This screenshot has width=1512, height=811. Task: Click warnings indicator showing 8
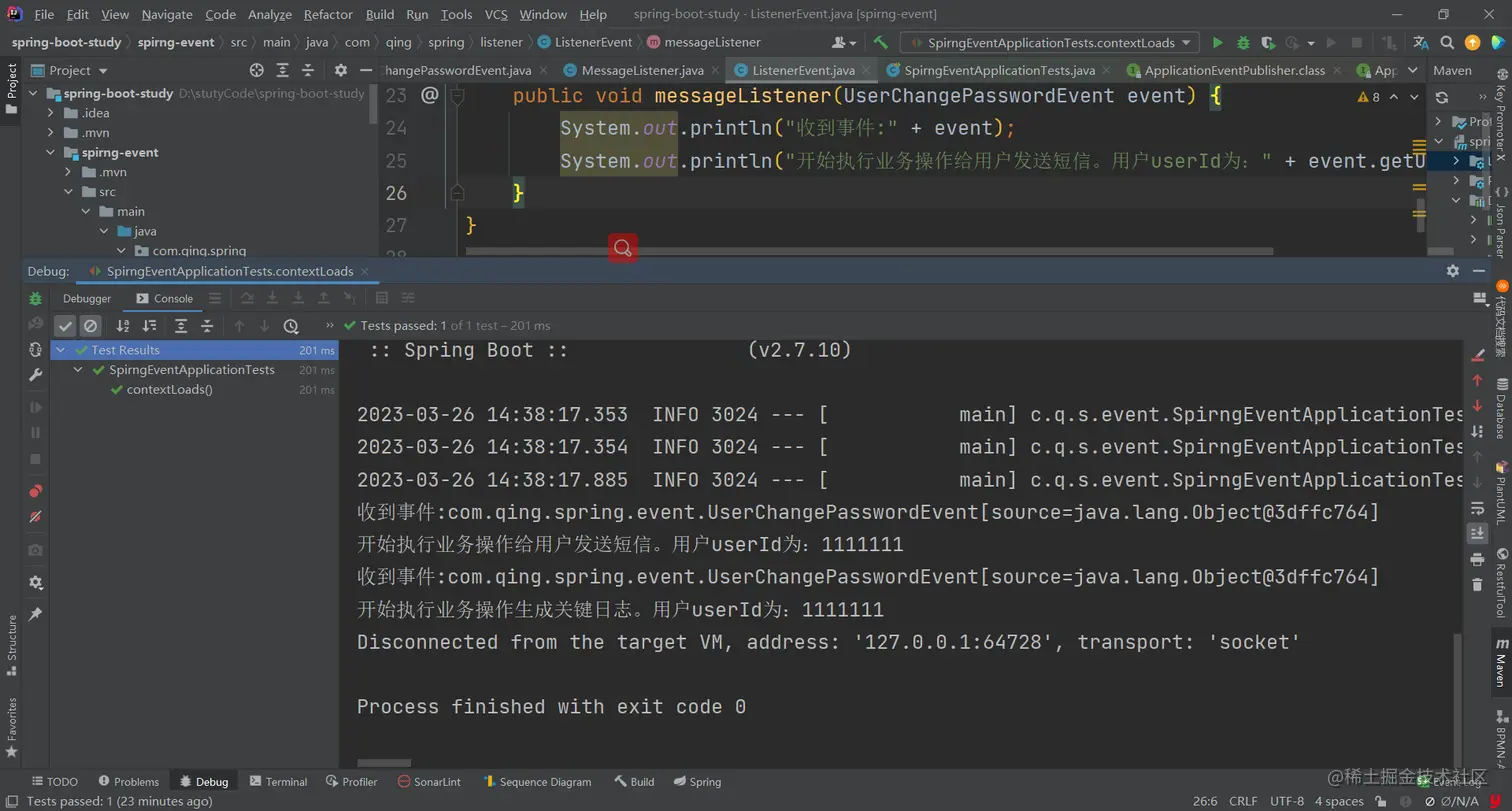click(x=1368, y=97)
